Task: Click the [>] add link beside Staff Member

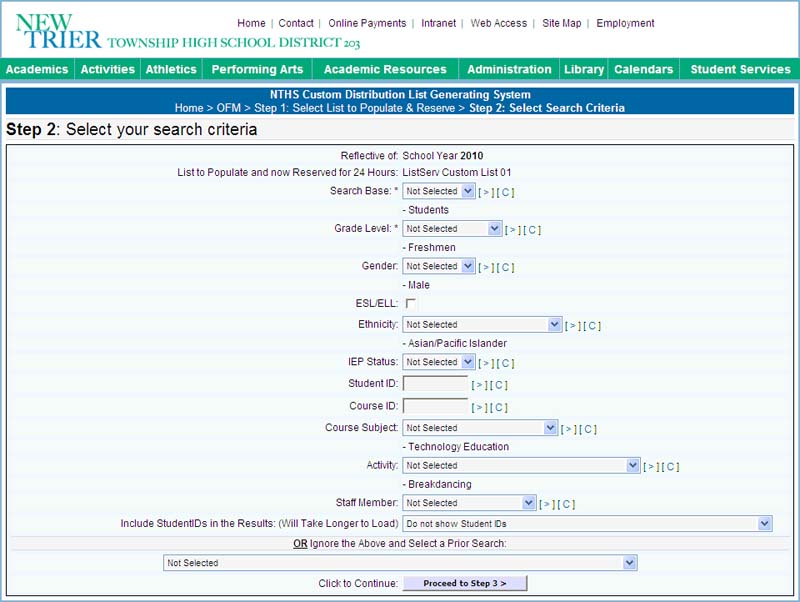Action: [547, 505]
